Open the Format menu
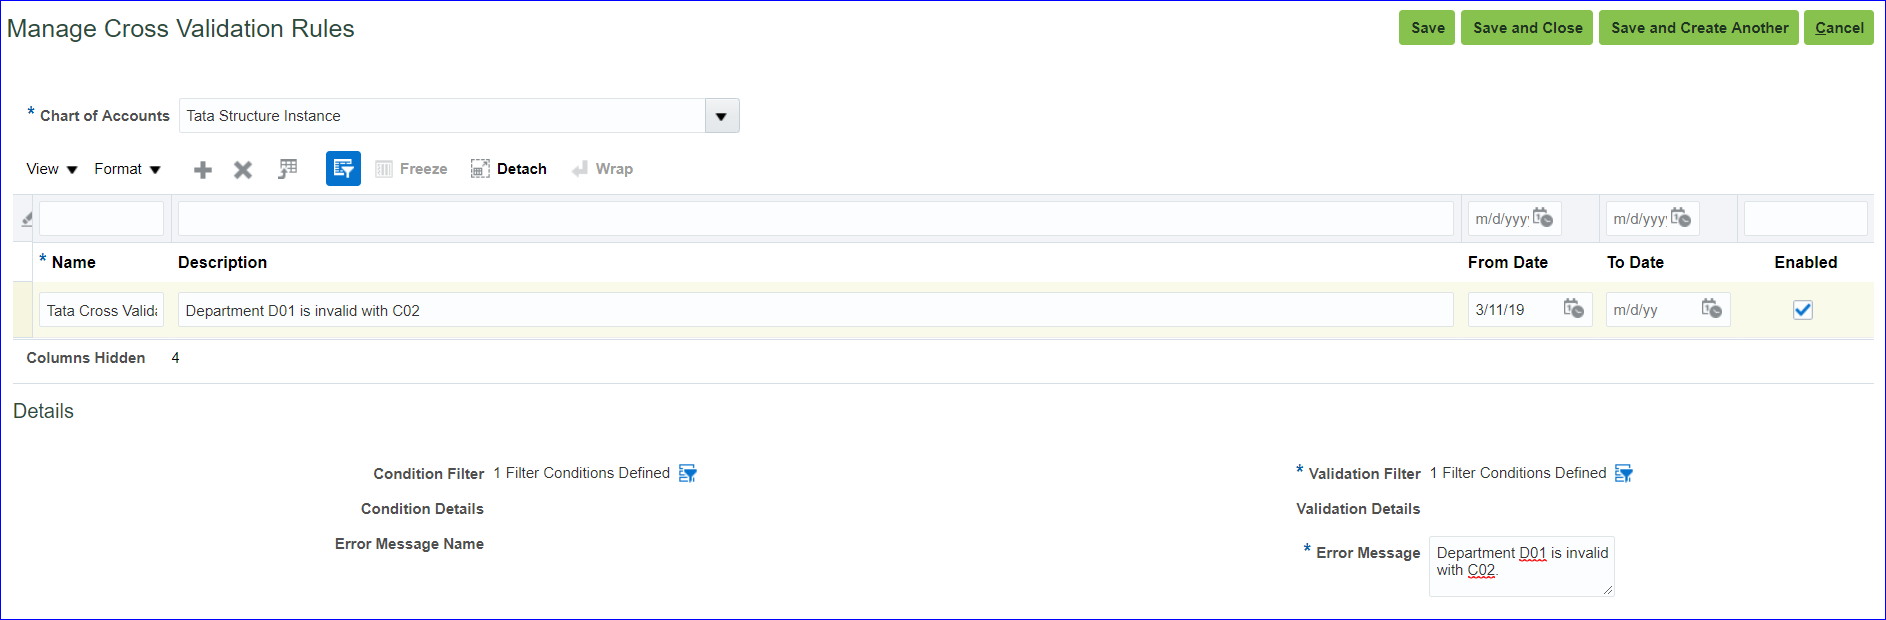Screen dimensions: 1886x620 pos(127,169)
